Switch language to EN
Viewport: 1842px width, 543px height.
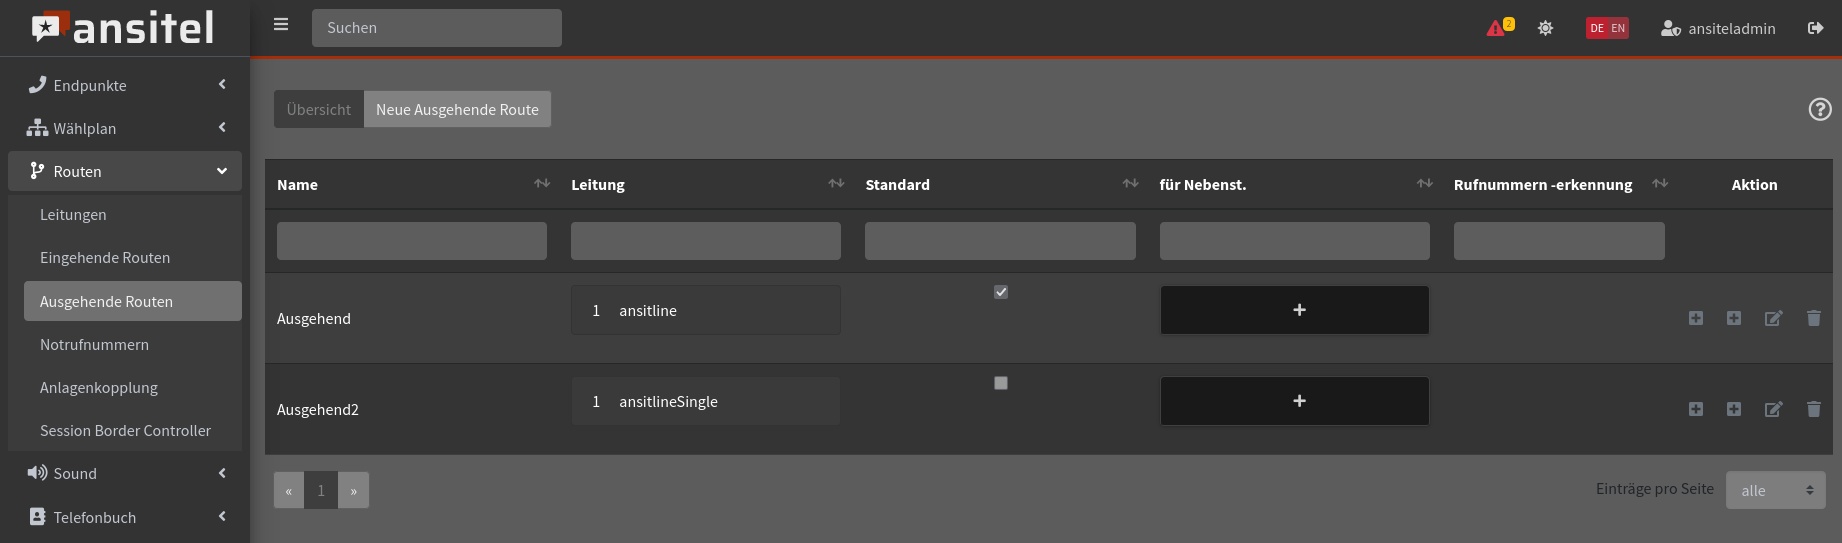(x=1618, y=28)
